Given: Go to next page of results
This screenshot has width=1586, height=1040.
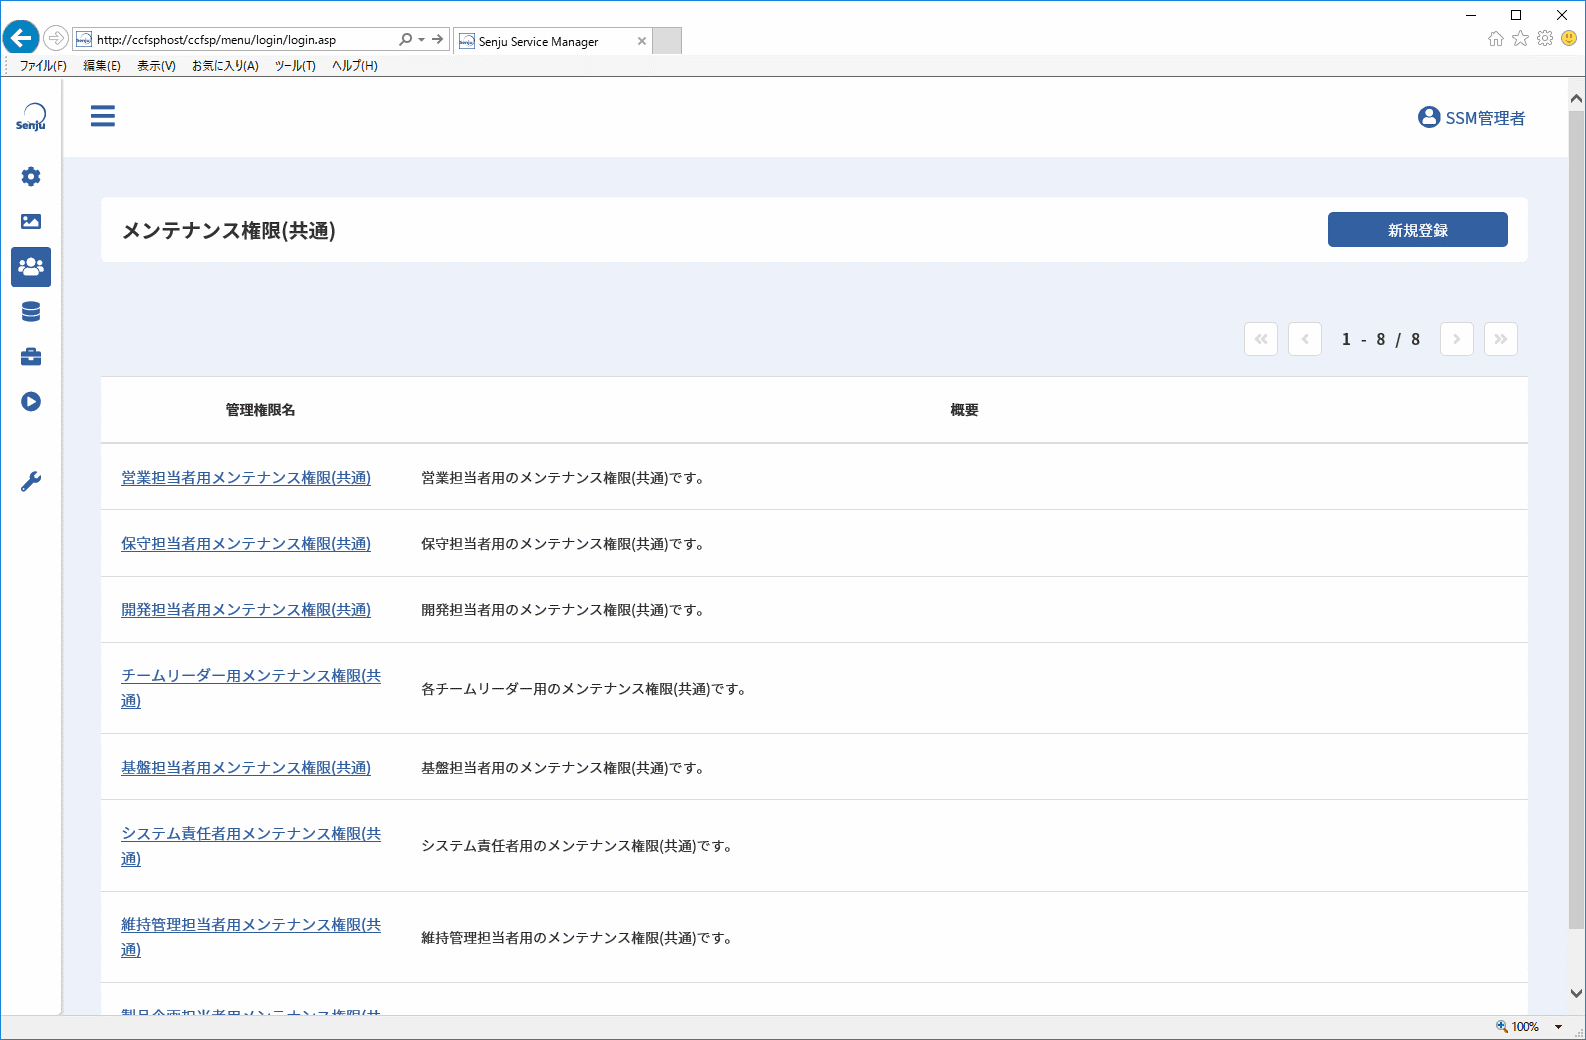Looking at the screenshot, I should [1457, 339].
